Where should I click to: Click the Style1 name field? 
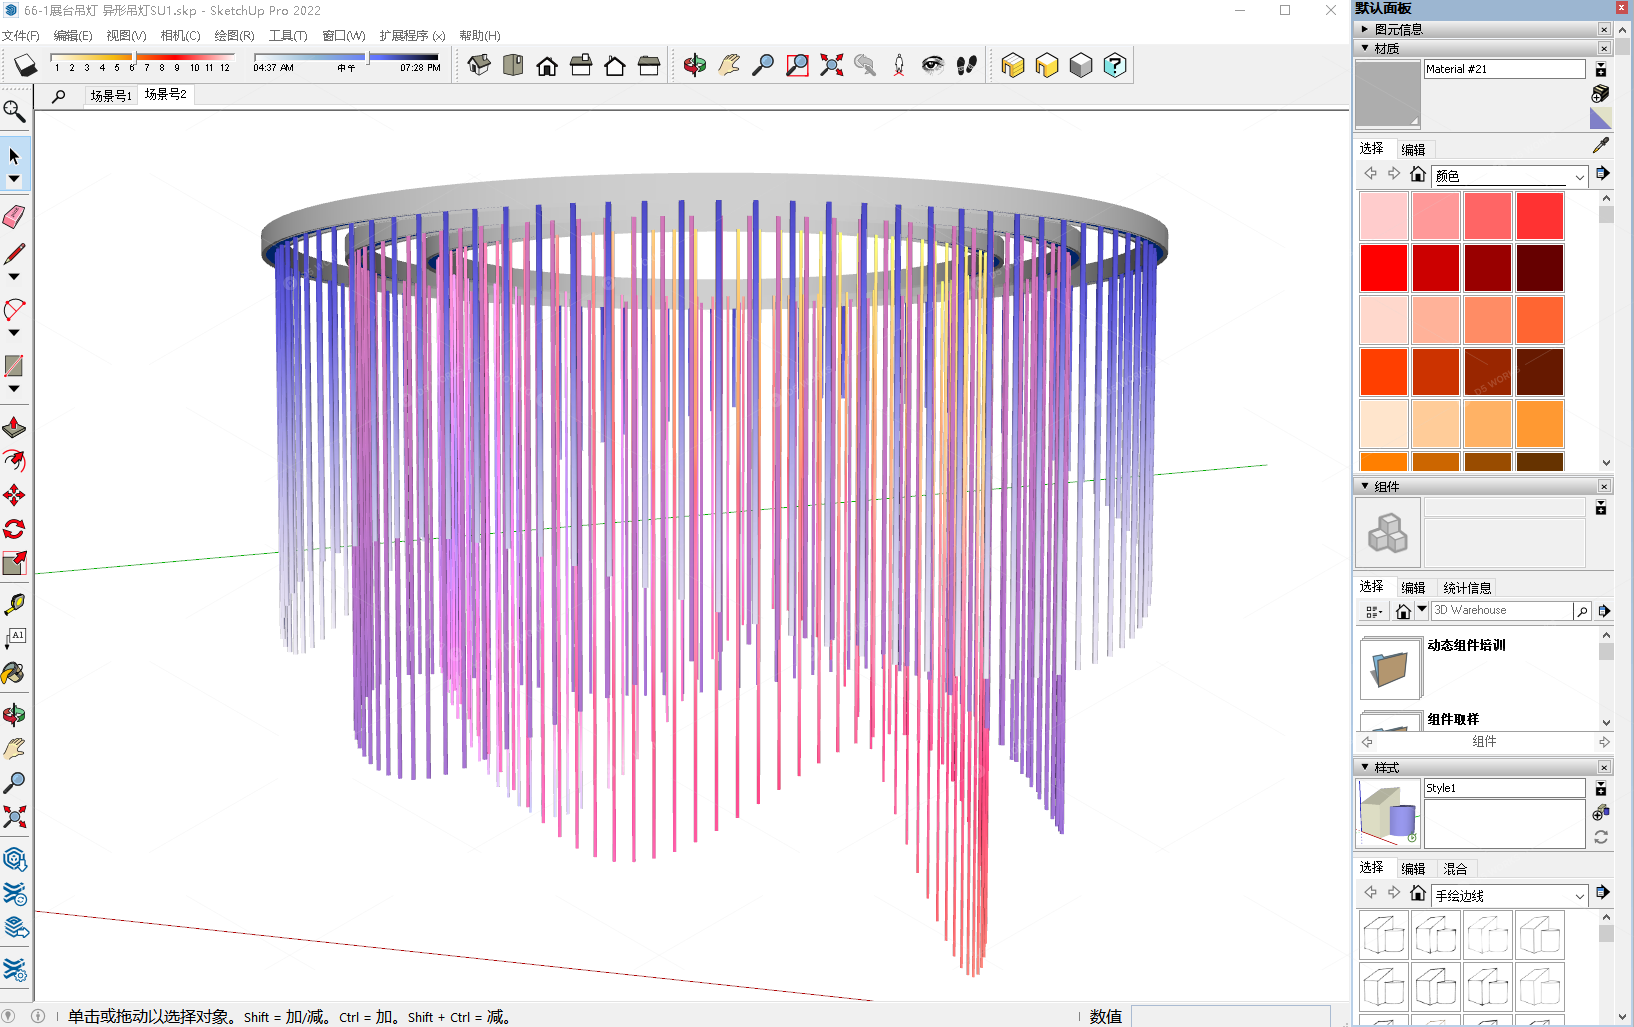(1504, 788)
